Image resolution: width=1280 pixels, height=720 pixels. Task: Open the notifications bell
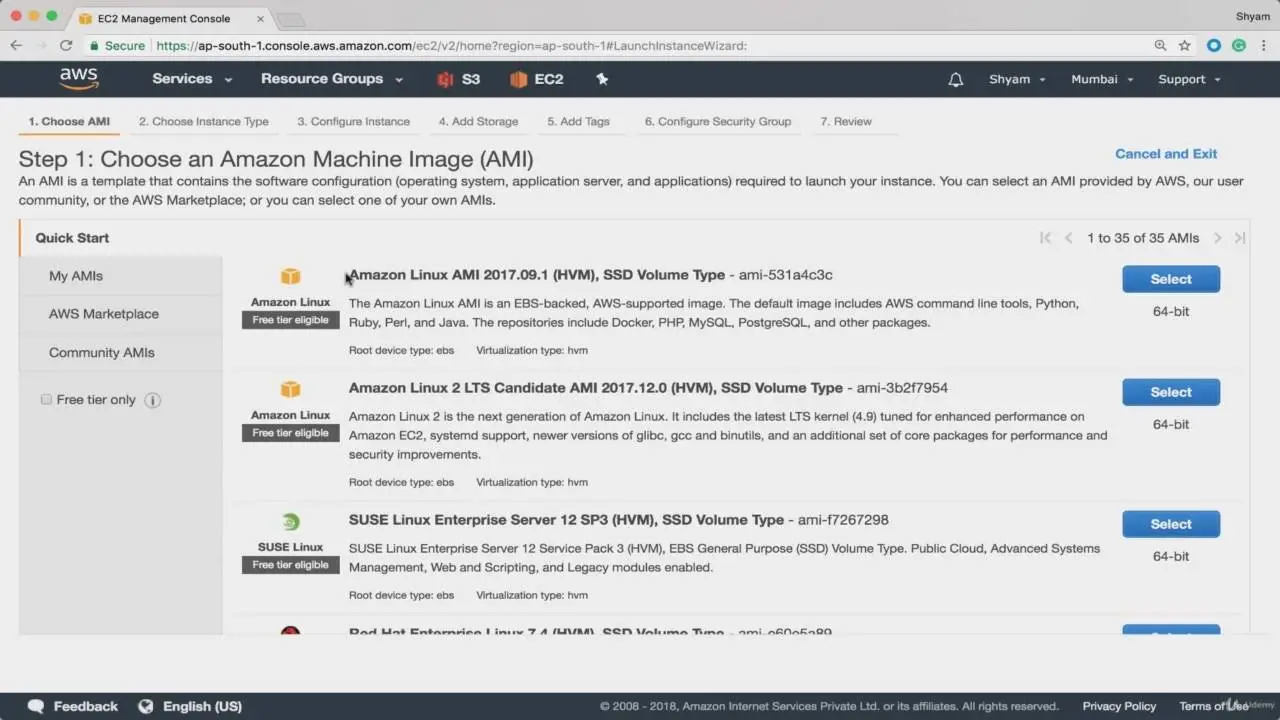coord(955,80)
